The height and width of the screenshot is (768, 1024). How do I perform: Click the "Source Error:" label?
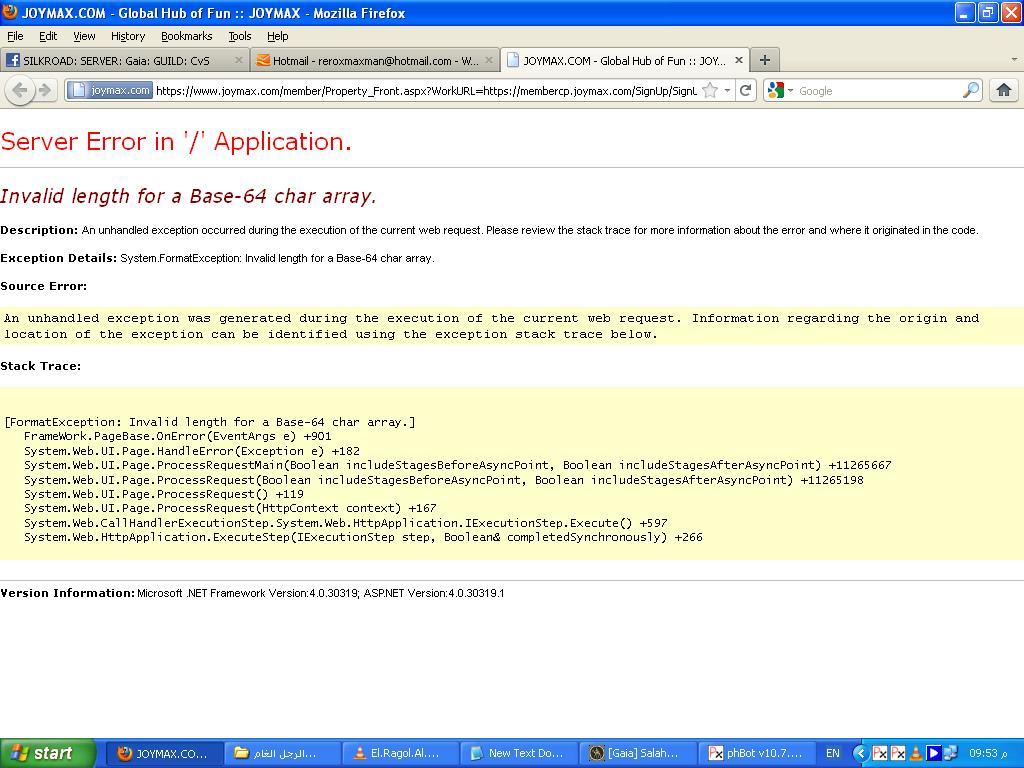(43, 286)
